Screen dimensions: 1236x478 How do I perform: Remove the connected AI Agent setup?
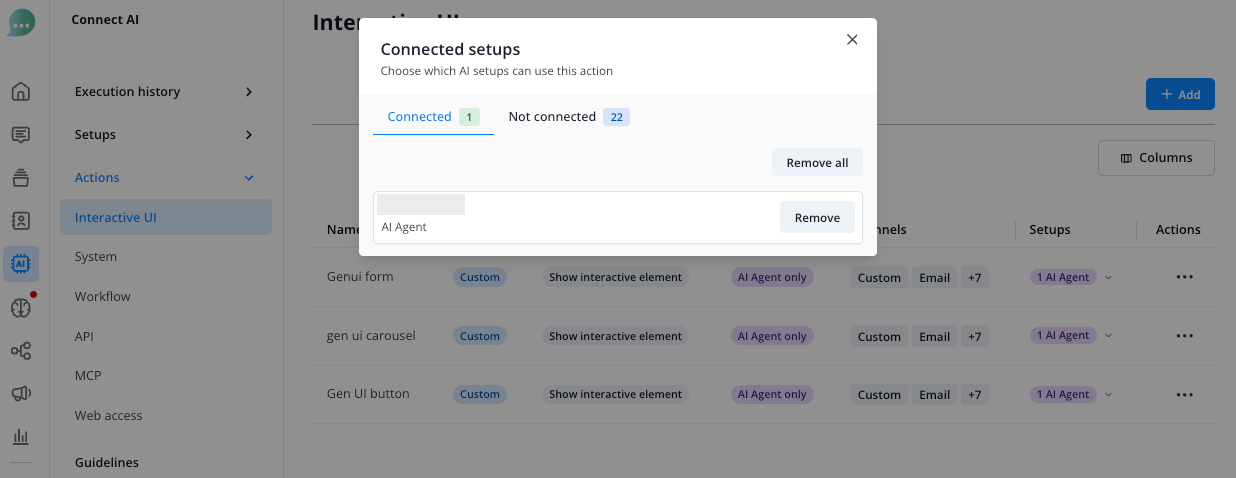[817, 217]
